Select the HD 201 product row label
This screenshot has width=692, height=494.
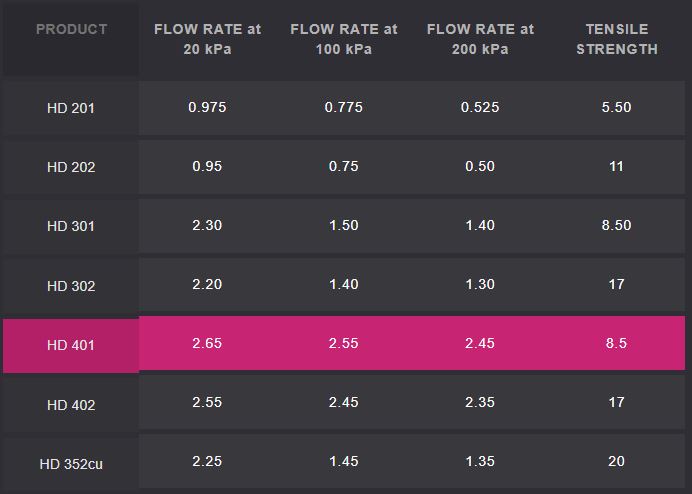click(71, 108)
